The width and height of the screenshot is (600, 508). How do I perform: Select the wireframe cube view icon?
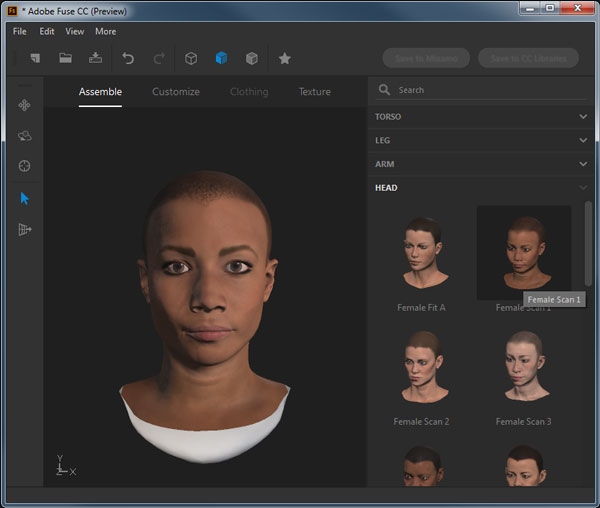(191, 58)
